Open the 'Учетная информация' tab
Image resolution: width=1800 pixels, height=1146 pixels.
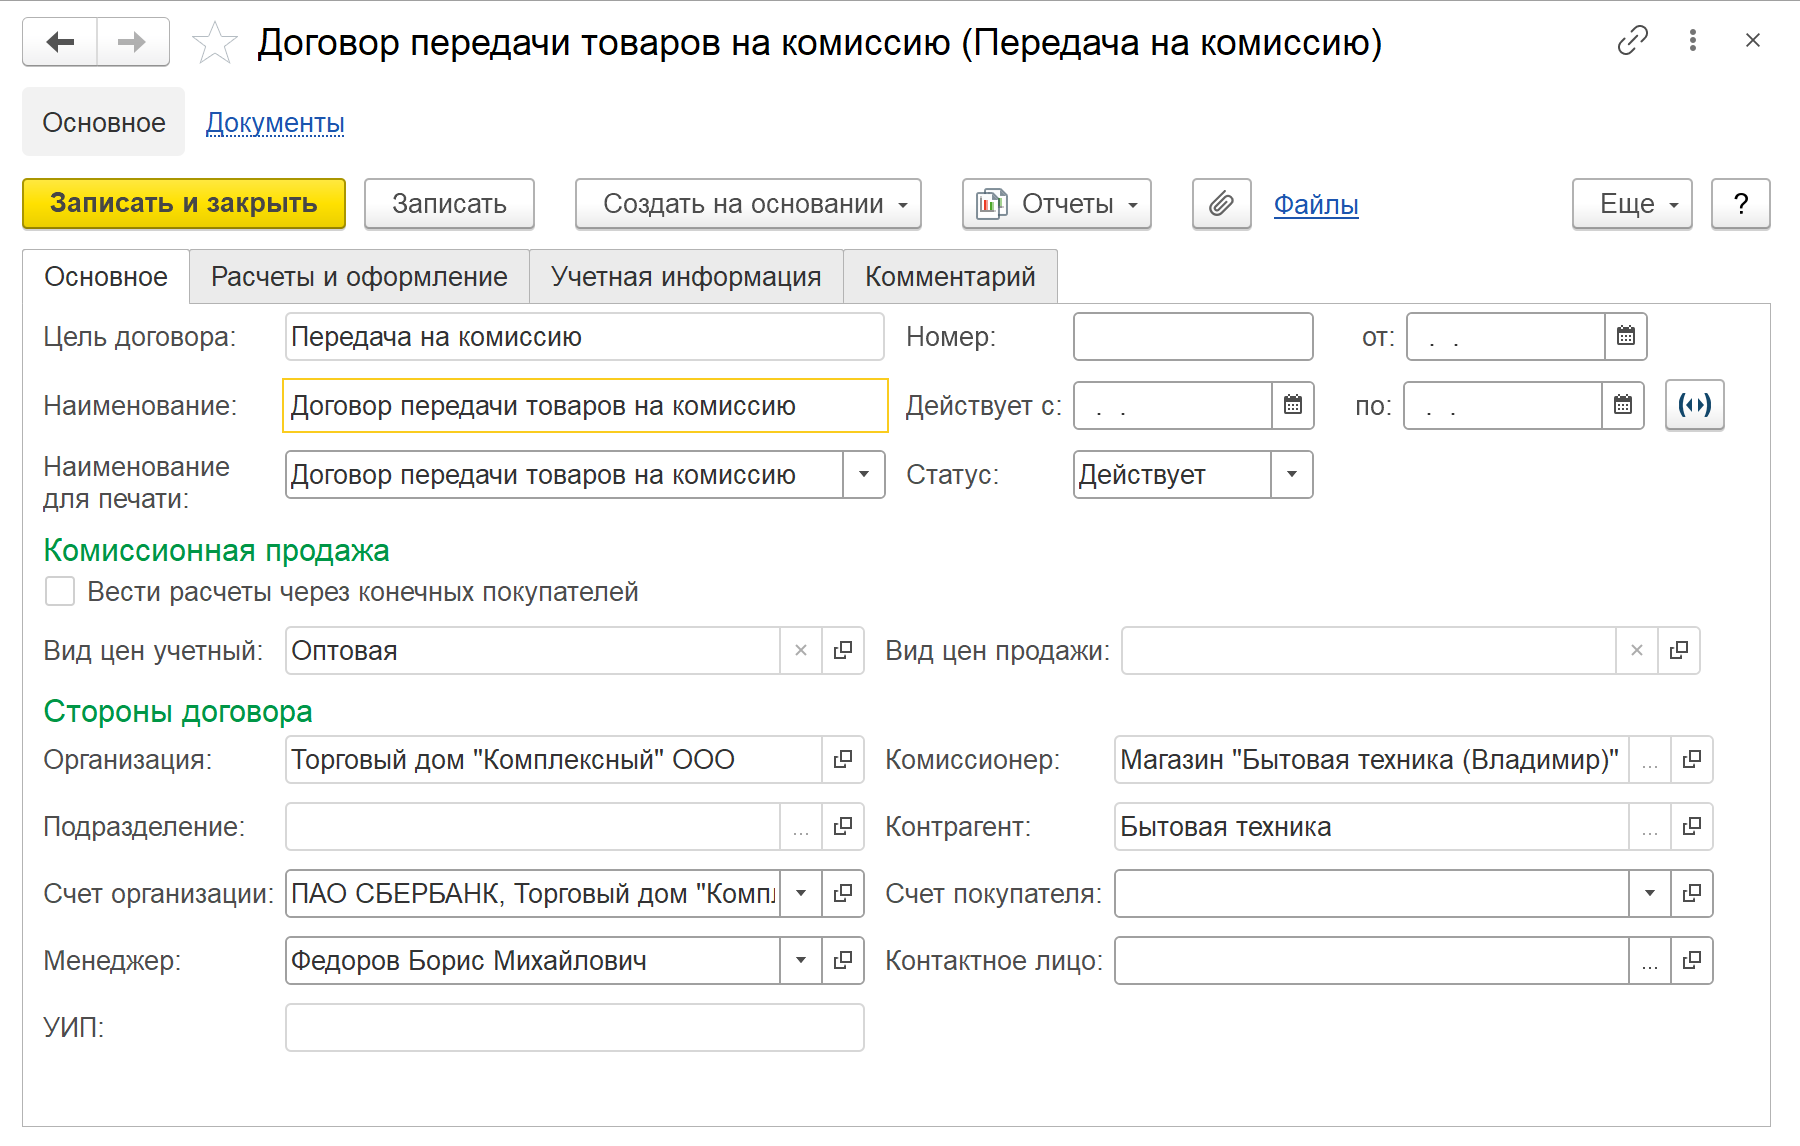click(x=686, y=277)
